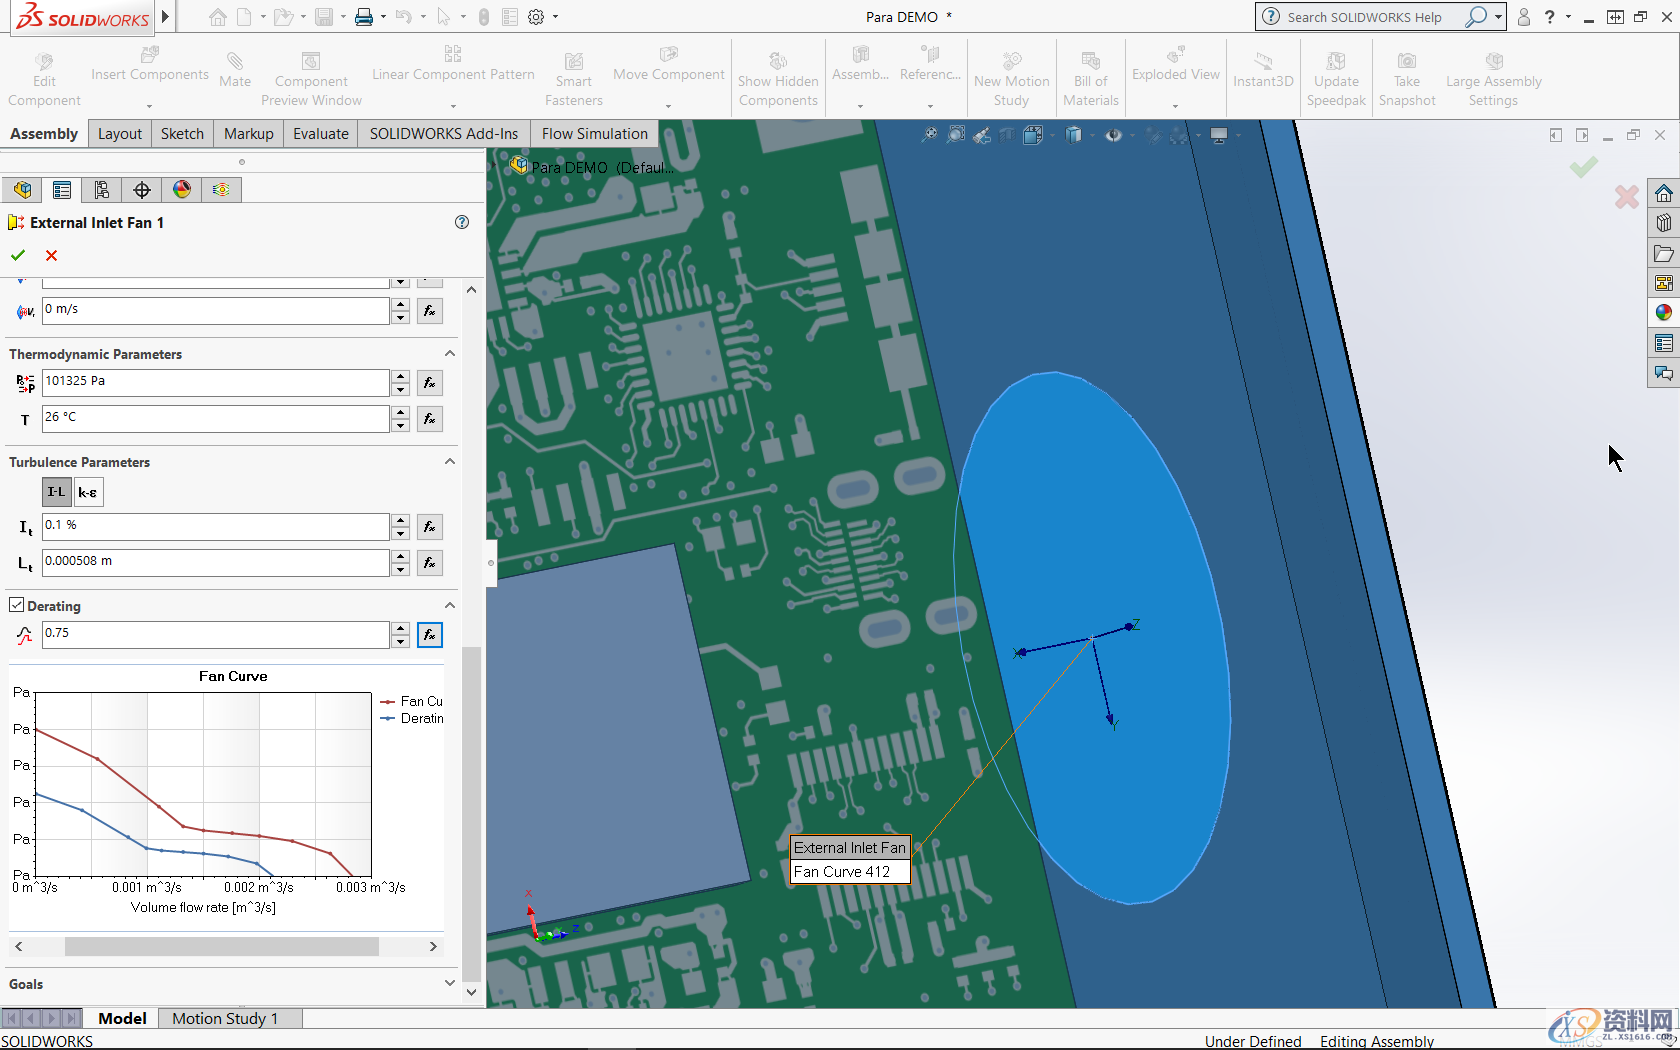This screenshot has width=1680, height=1050.
Task: Switch to the FeatureManager design tree tab
Action: [x=22, y=189]
